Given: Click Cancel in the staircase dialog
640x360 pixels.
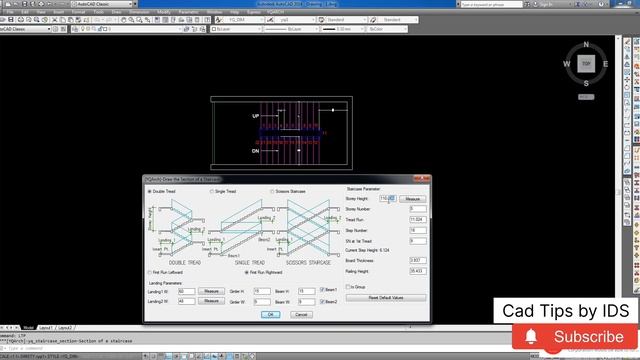Looking at the screenshot, I should point(301,315).
